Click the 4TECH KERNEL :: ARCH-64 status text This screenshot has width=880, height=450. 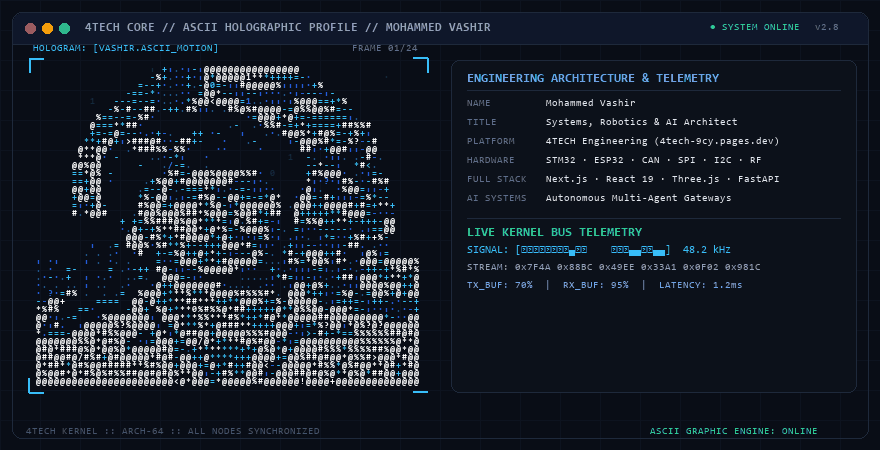tap(173, 431)
